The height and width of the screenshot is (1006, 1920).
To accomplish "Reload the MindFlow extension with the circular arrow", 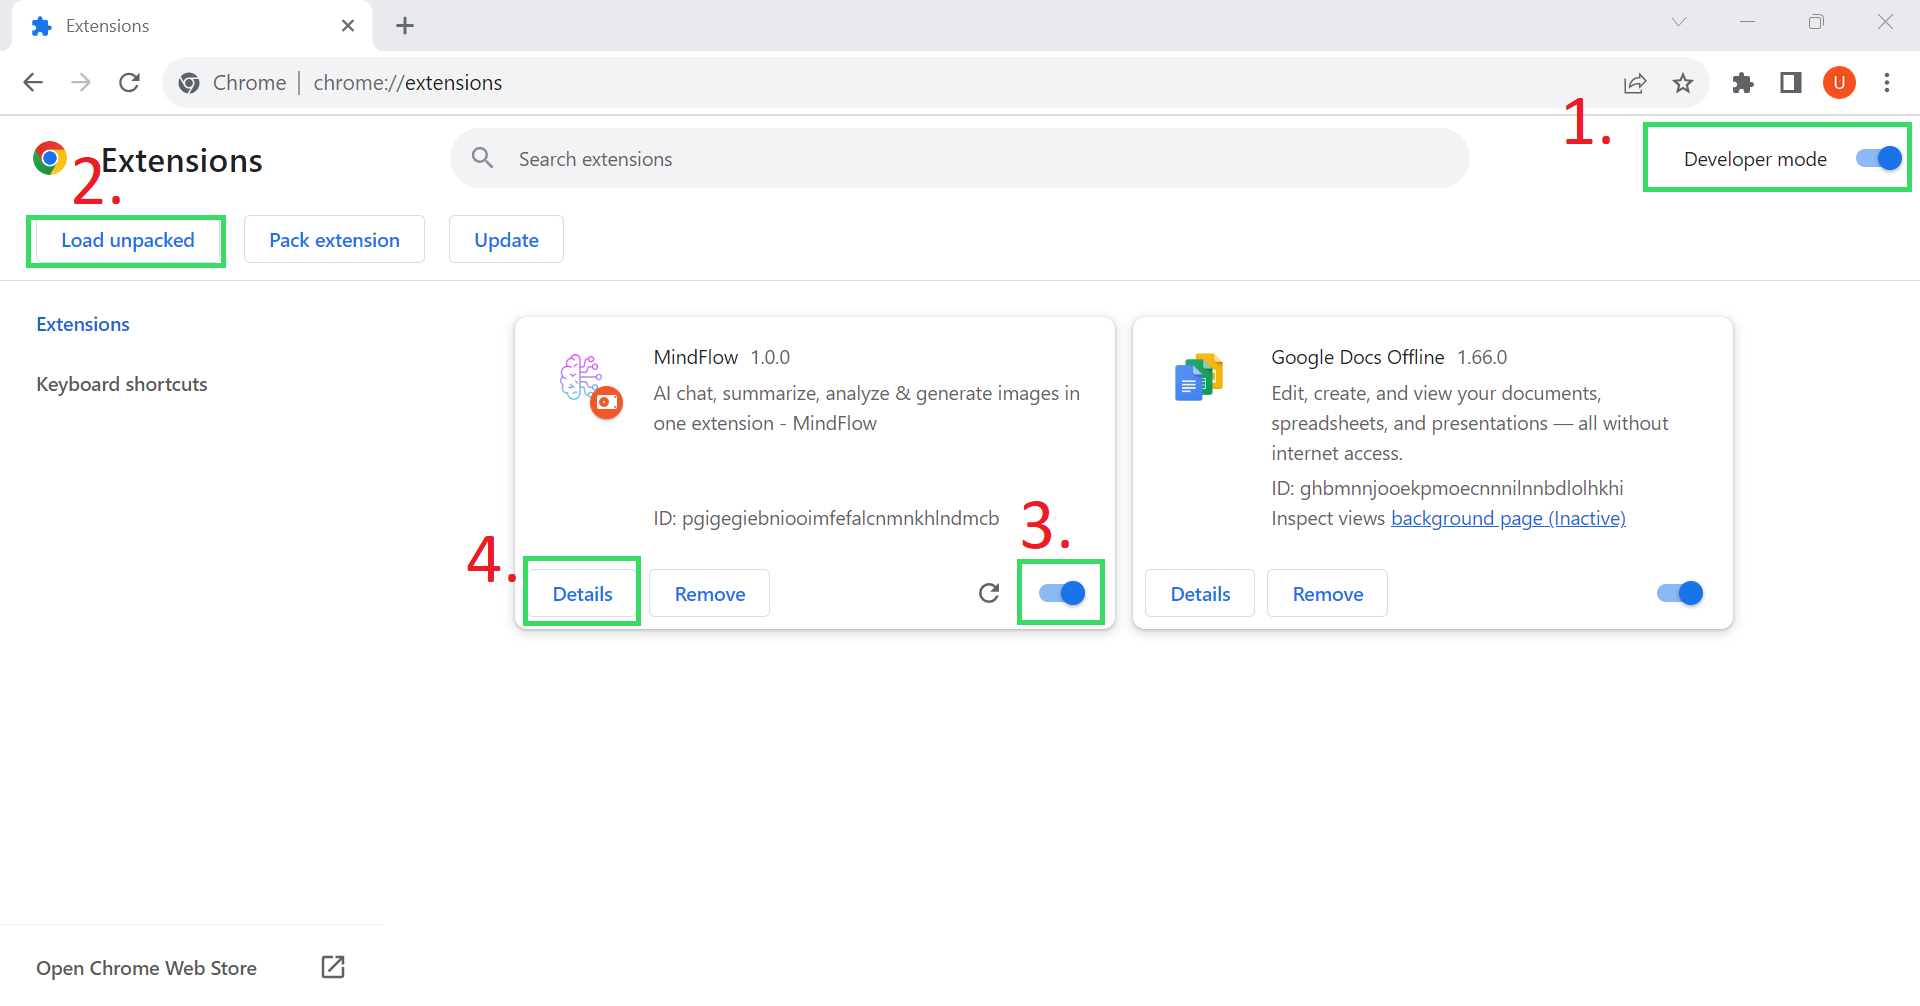I will [x=989, y=592].
